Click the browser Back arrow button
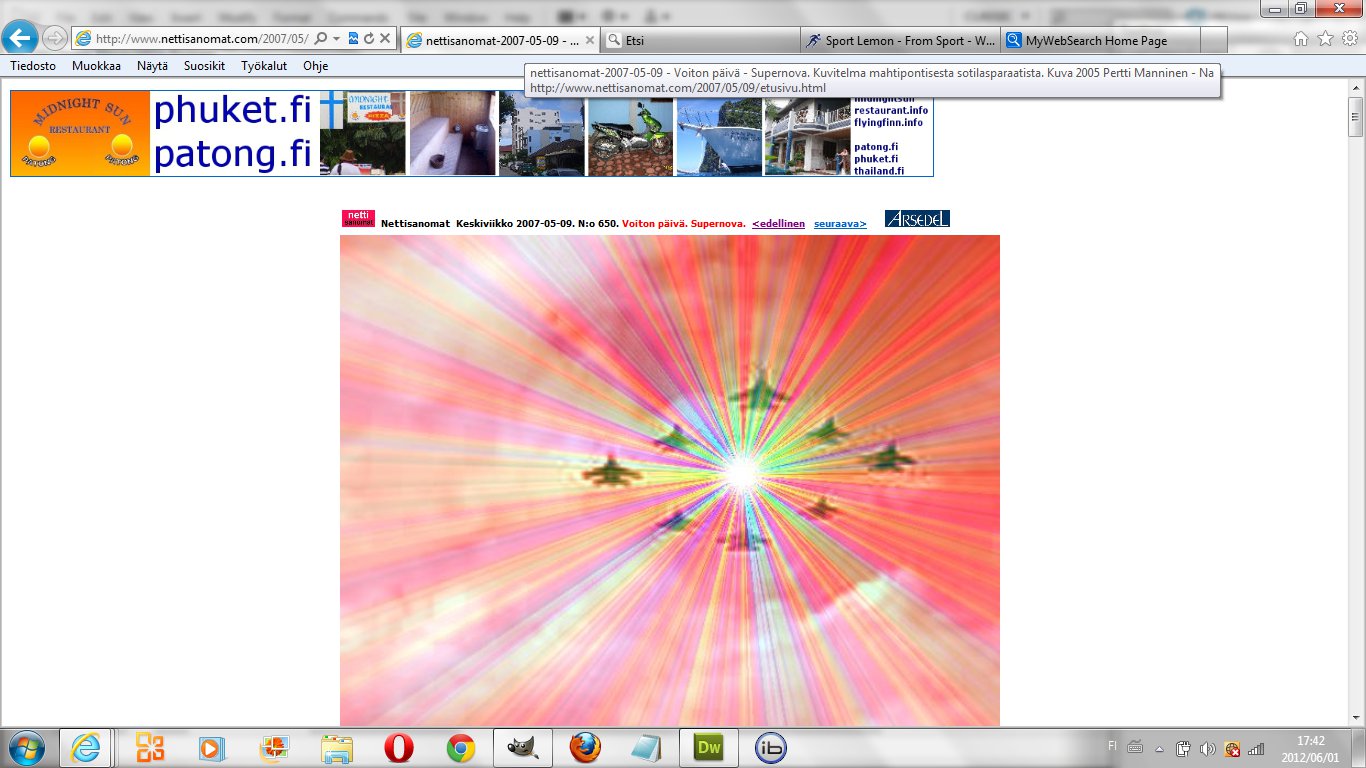The height and width of the screenshot is (768, 1366). [x=21, y=38]
